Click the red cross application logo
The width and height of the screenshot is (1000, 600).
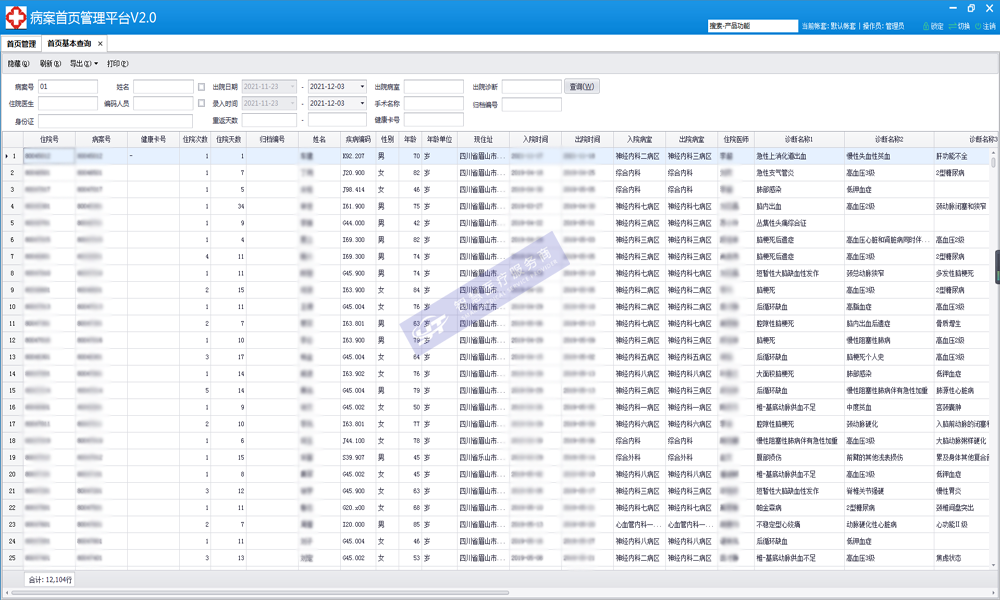[14, 18]
